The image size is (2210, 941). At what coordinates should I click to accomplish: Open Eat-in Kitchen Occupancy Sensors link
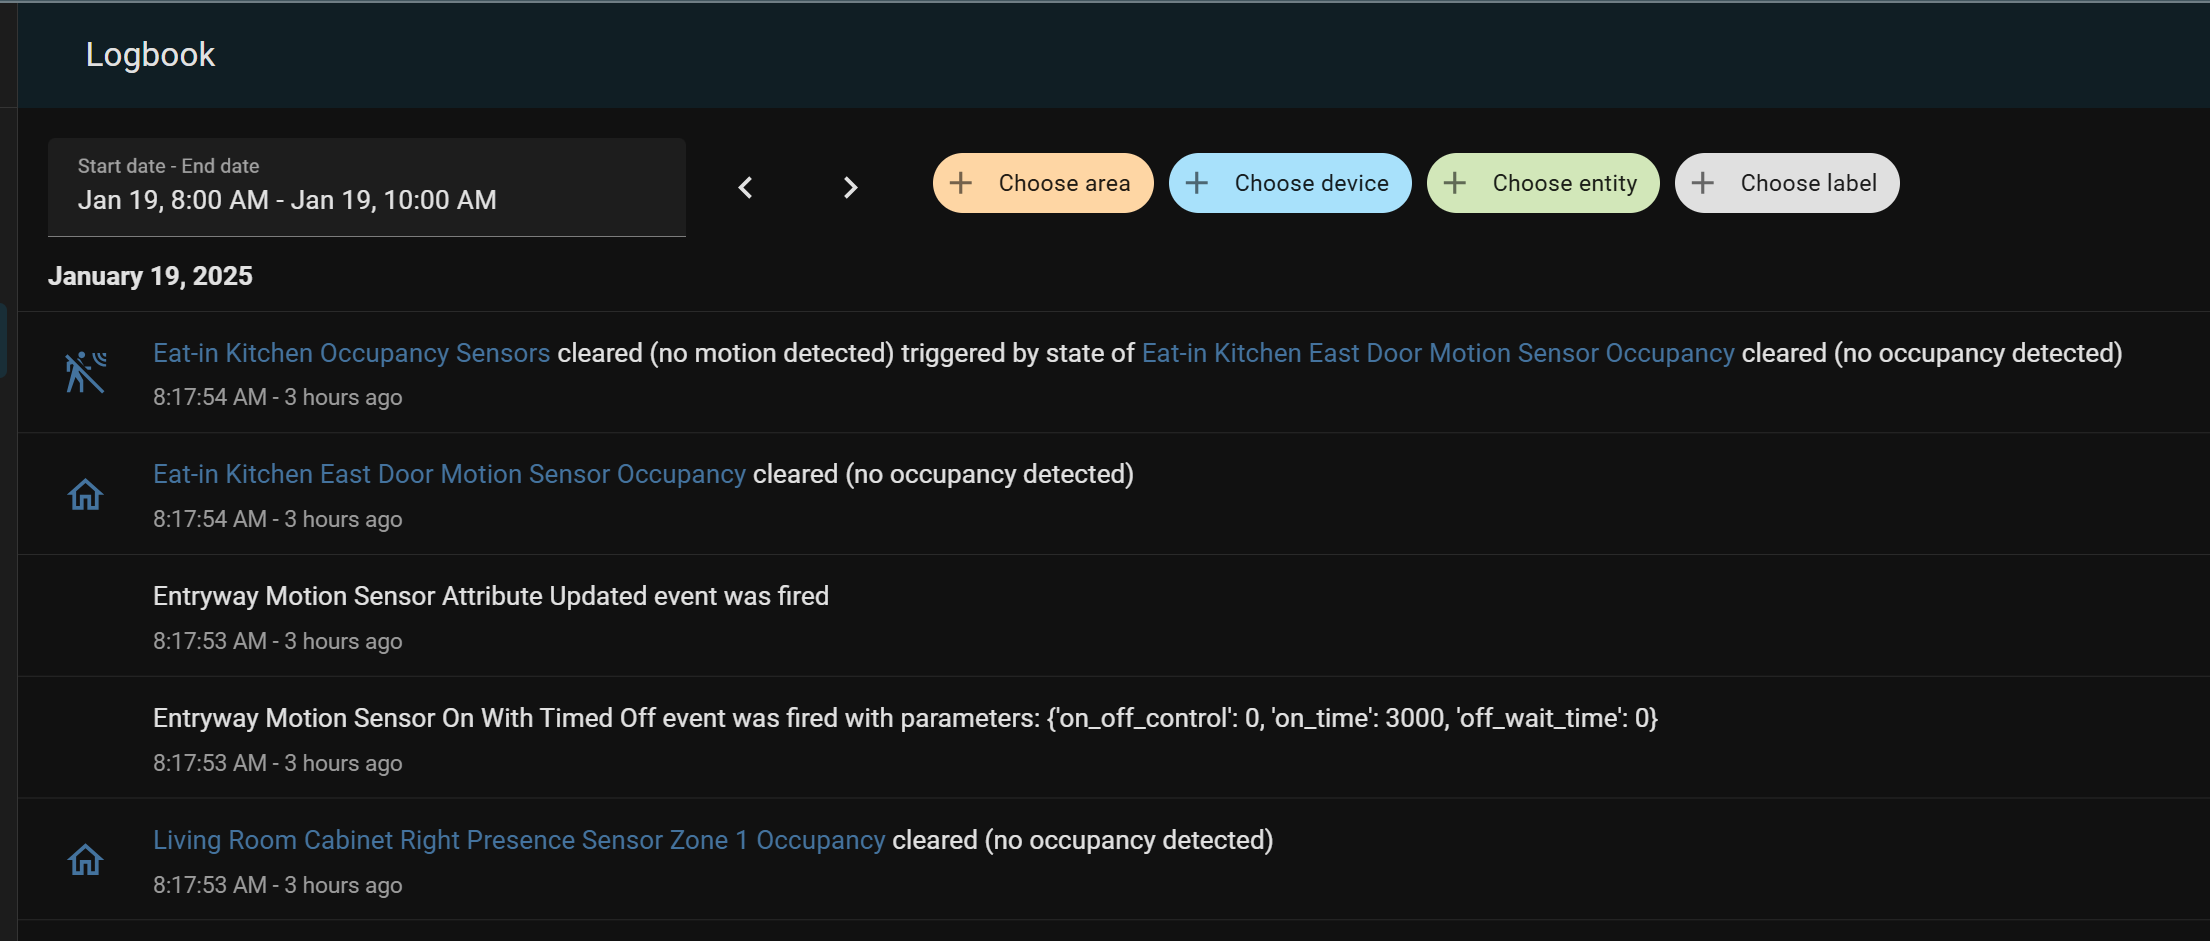[x=351, y=353]
